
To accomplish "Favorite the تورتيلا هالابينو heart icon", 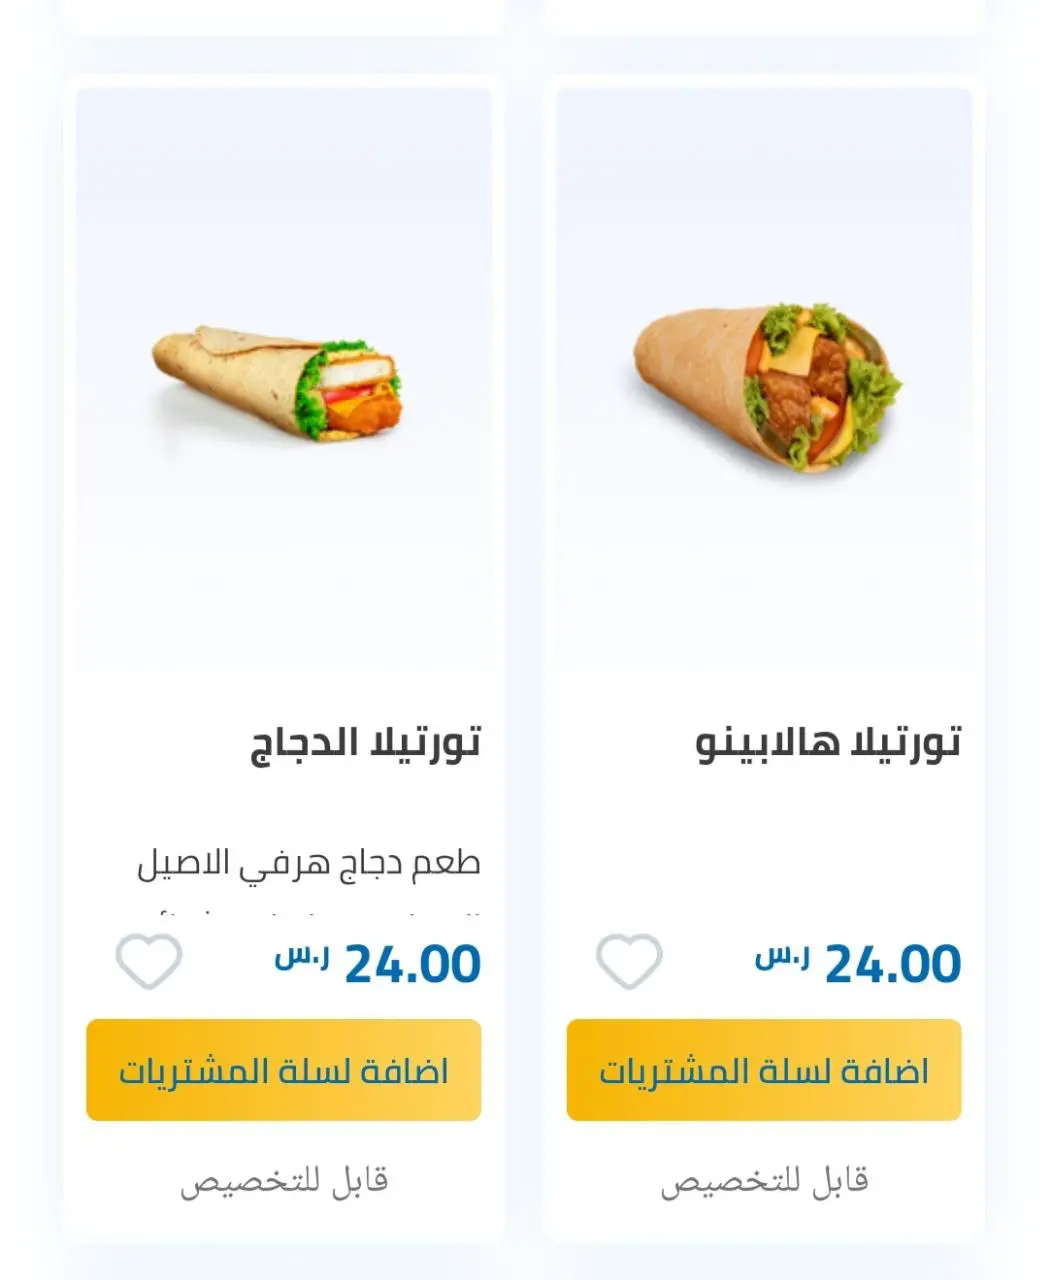I will point(629,962).
